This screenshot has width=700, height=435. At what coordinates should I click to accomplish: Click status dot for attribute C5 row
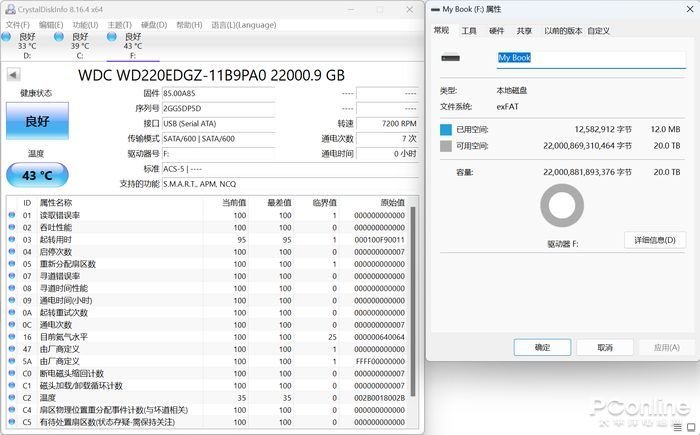12,422
